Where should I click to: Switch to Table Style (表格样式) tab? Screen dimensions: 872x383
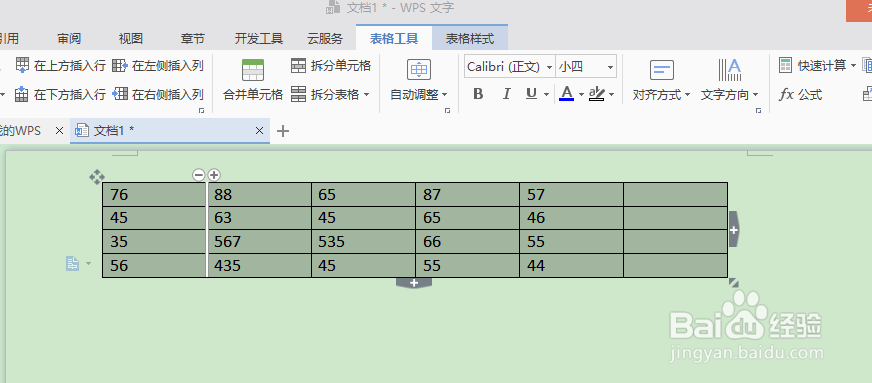click(x=470, y=38)
